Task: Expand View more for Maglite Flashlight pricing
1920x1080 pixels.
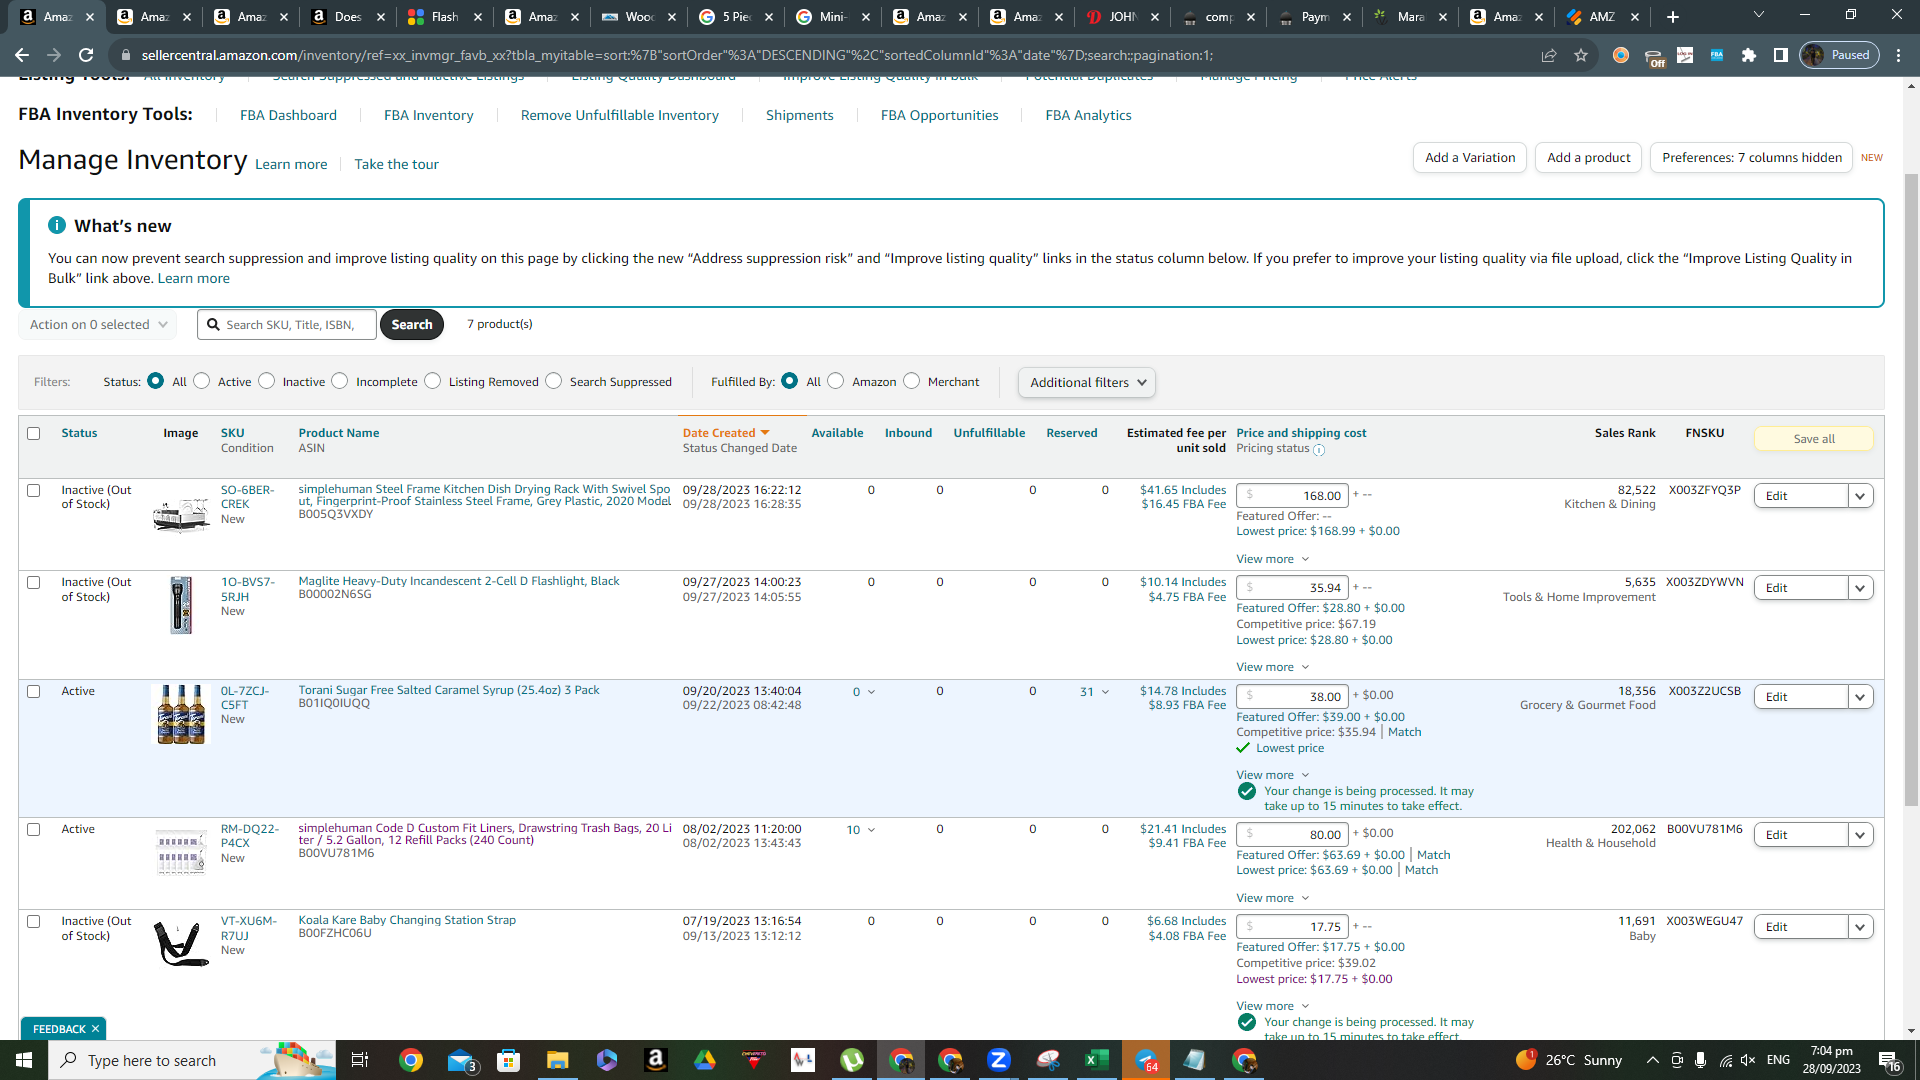Action: [1272, 667]
